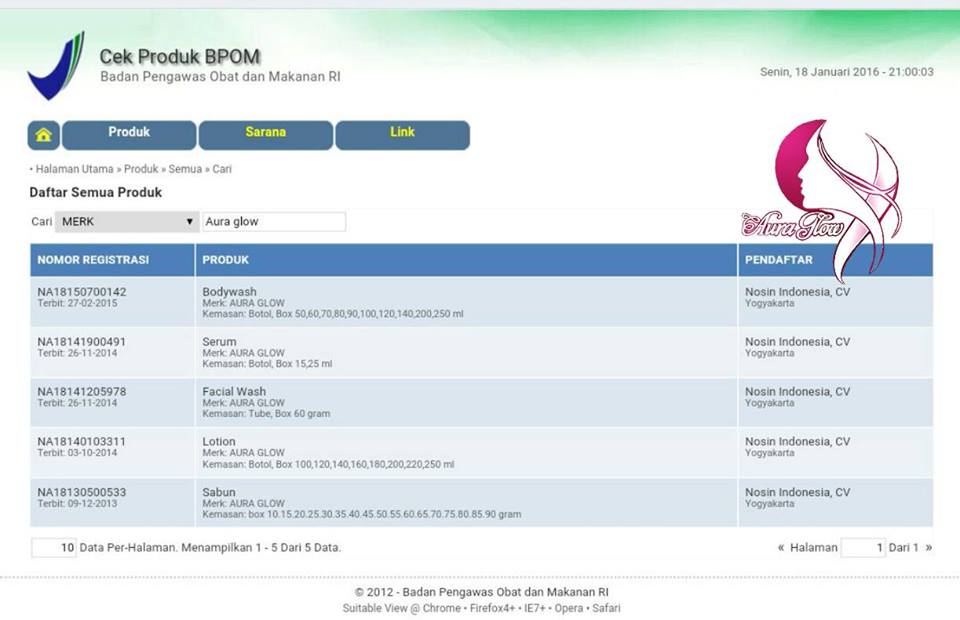Click Nosin Indonesia, CV in Sabun row
This screenshot has height=620, width=960.
797,493
